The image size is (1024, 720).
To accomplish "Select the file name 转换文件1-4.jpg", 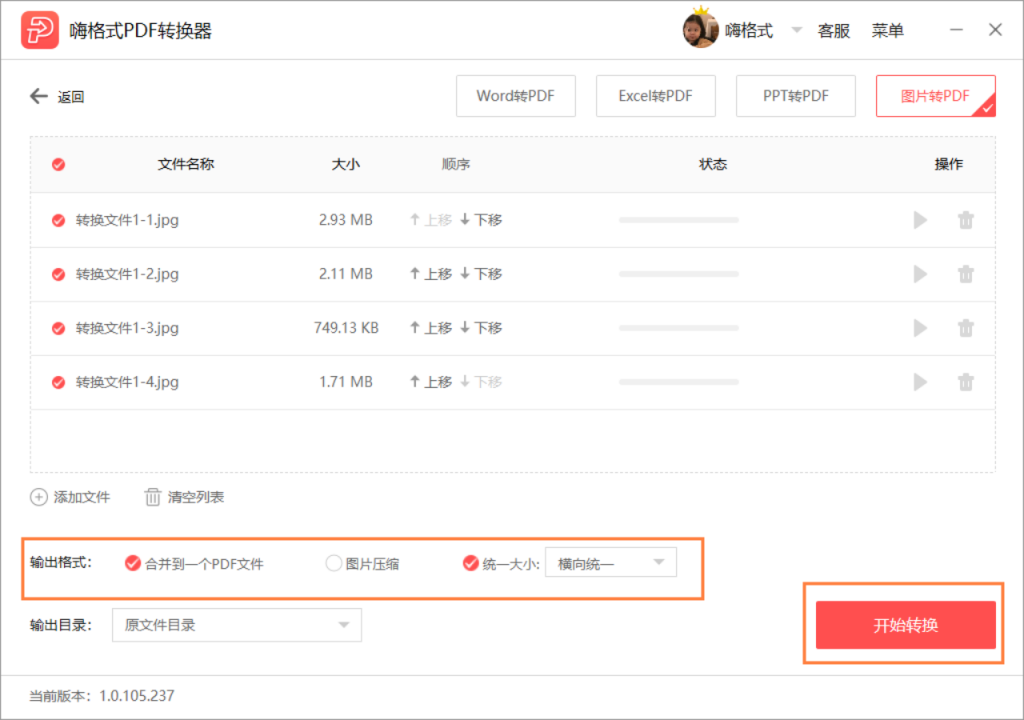I will pos(127,382).
